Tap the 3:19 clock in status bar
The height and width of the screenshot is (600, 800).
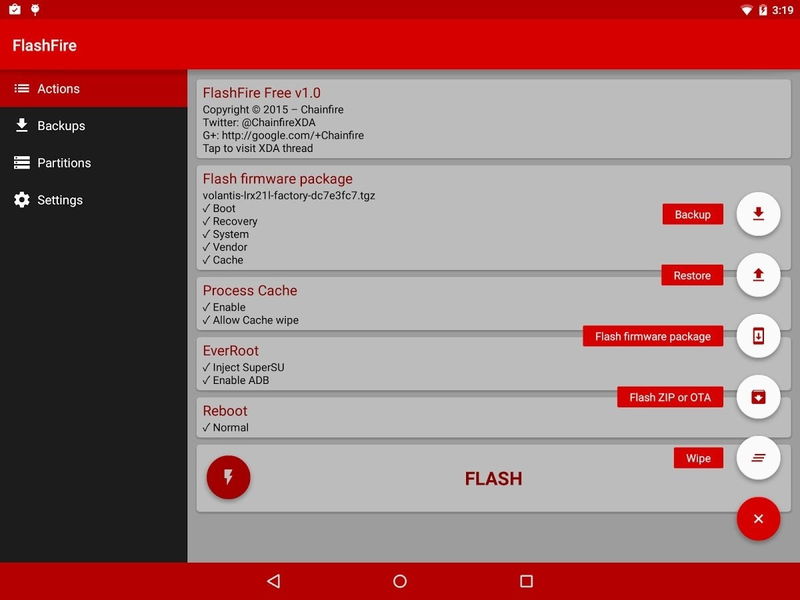(x=782, y=10)
